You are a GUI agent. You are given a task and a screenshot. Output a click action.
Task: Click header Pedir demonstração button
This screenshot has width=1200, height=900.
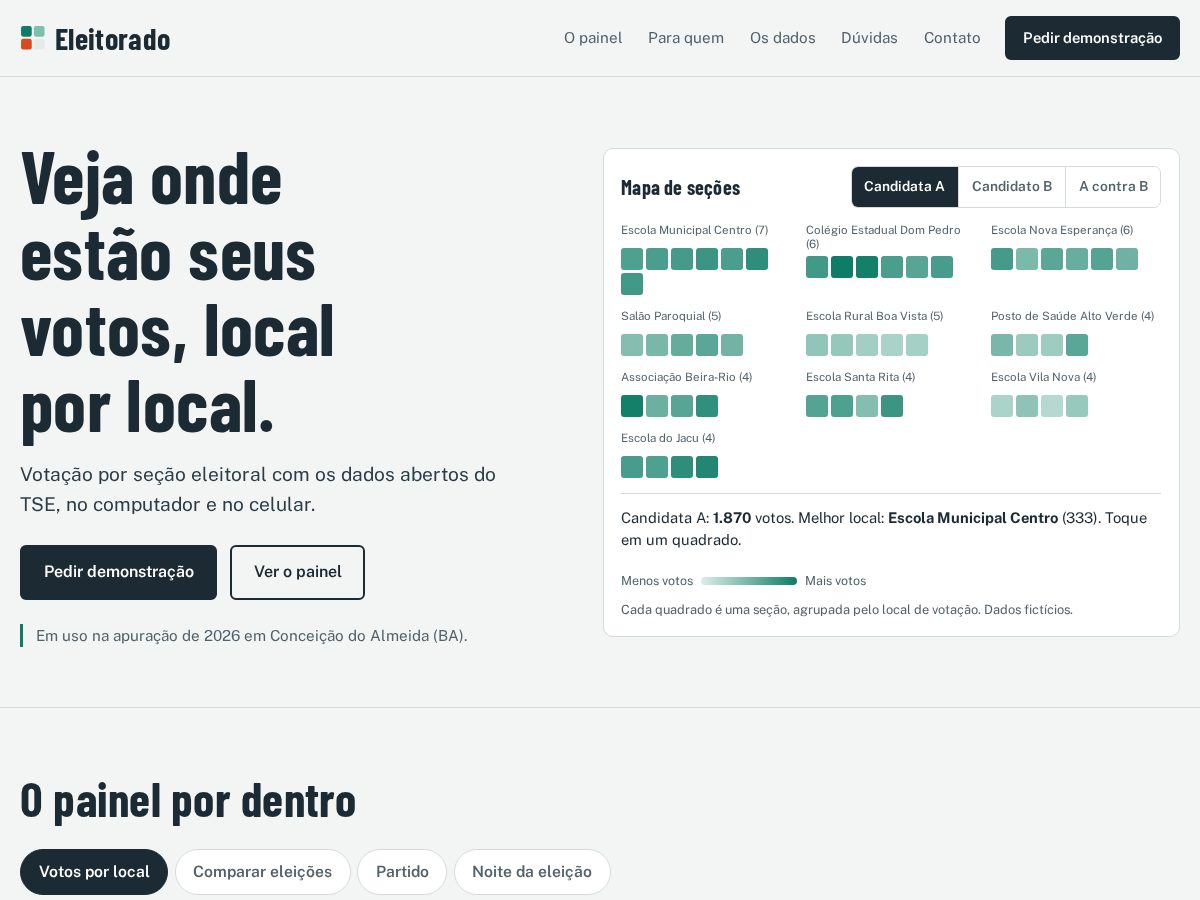1092,38
